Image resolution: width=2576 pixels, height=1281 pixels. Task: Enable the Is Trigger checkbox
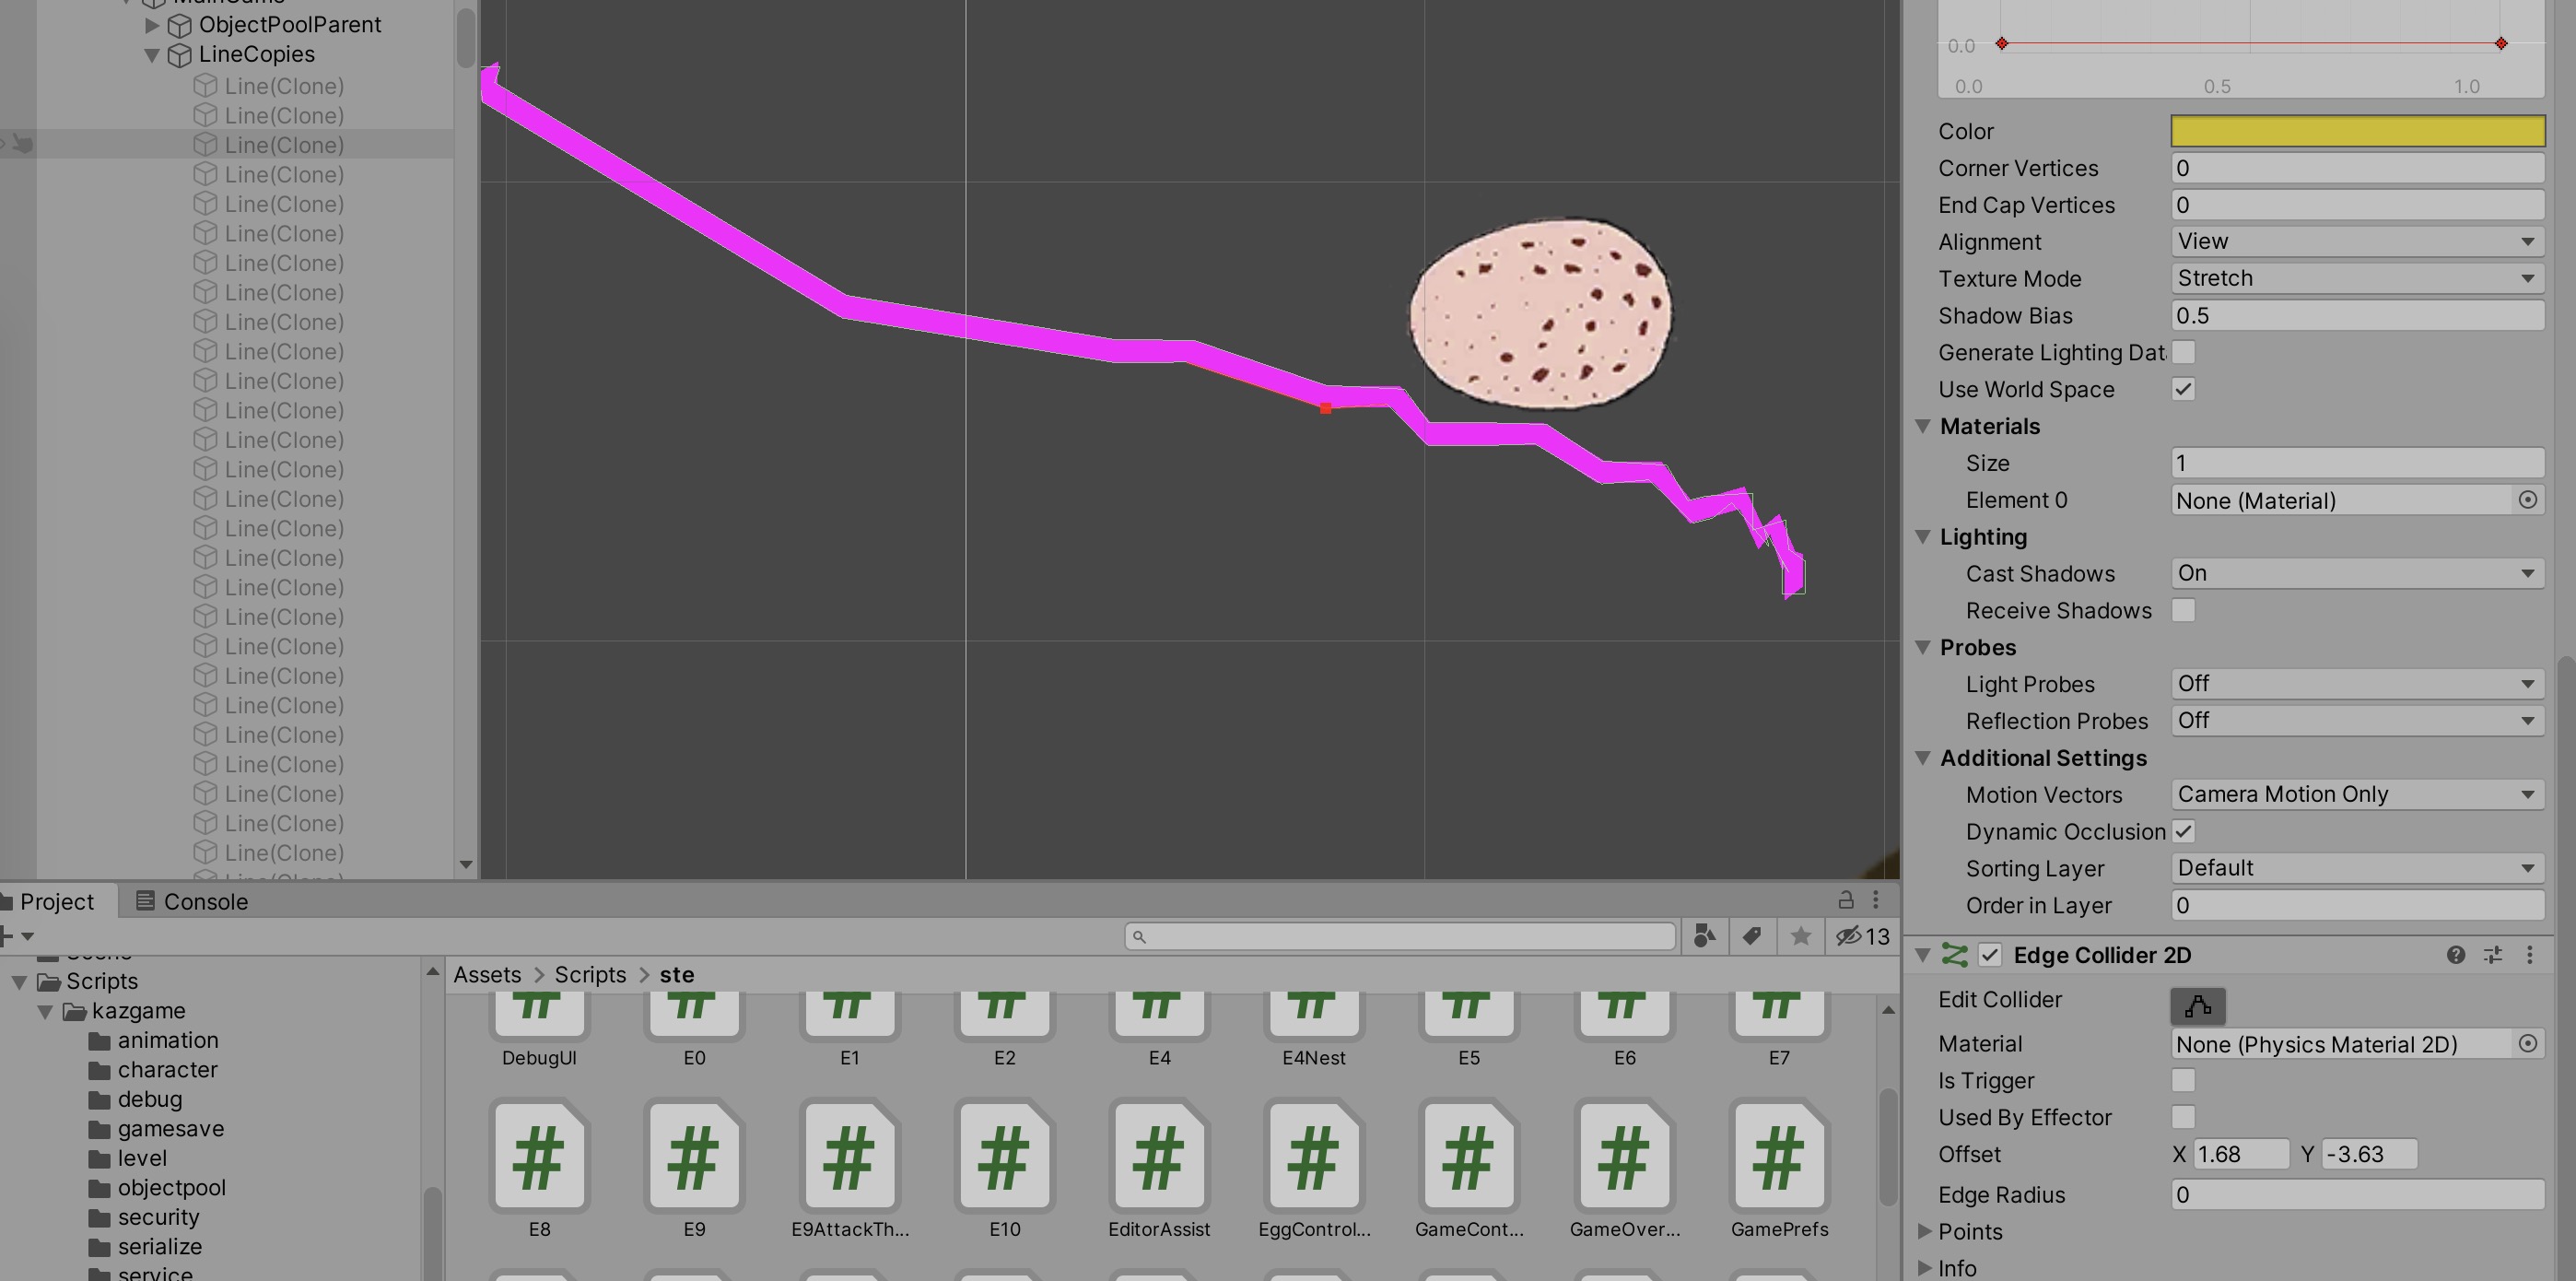click(2184, 1080)
